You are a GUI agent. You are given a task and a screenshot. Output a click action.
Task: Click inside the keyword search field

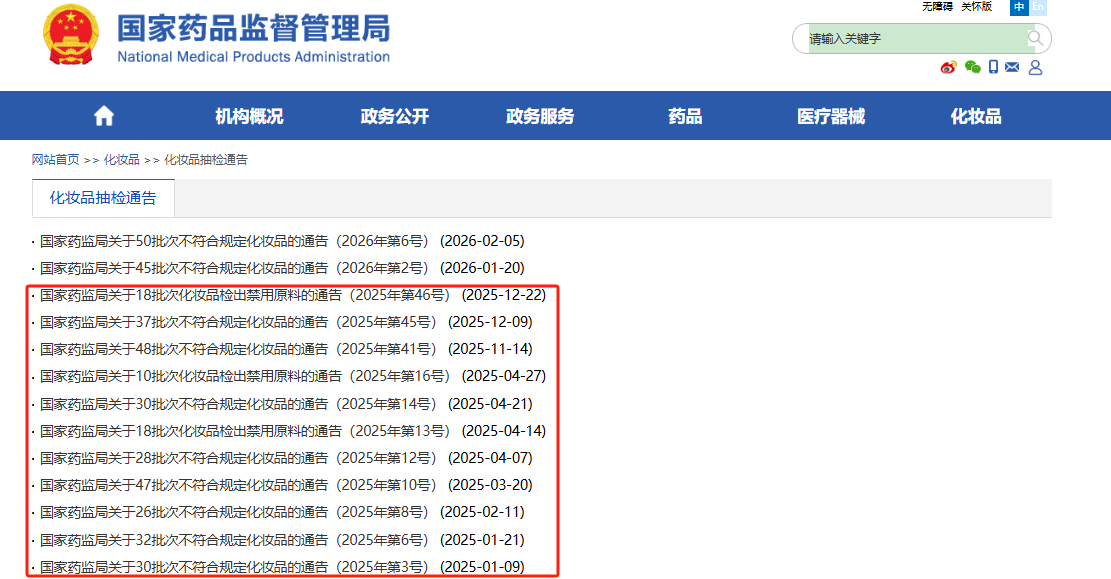900,37
